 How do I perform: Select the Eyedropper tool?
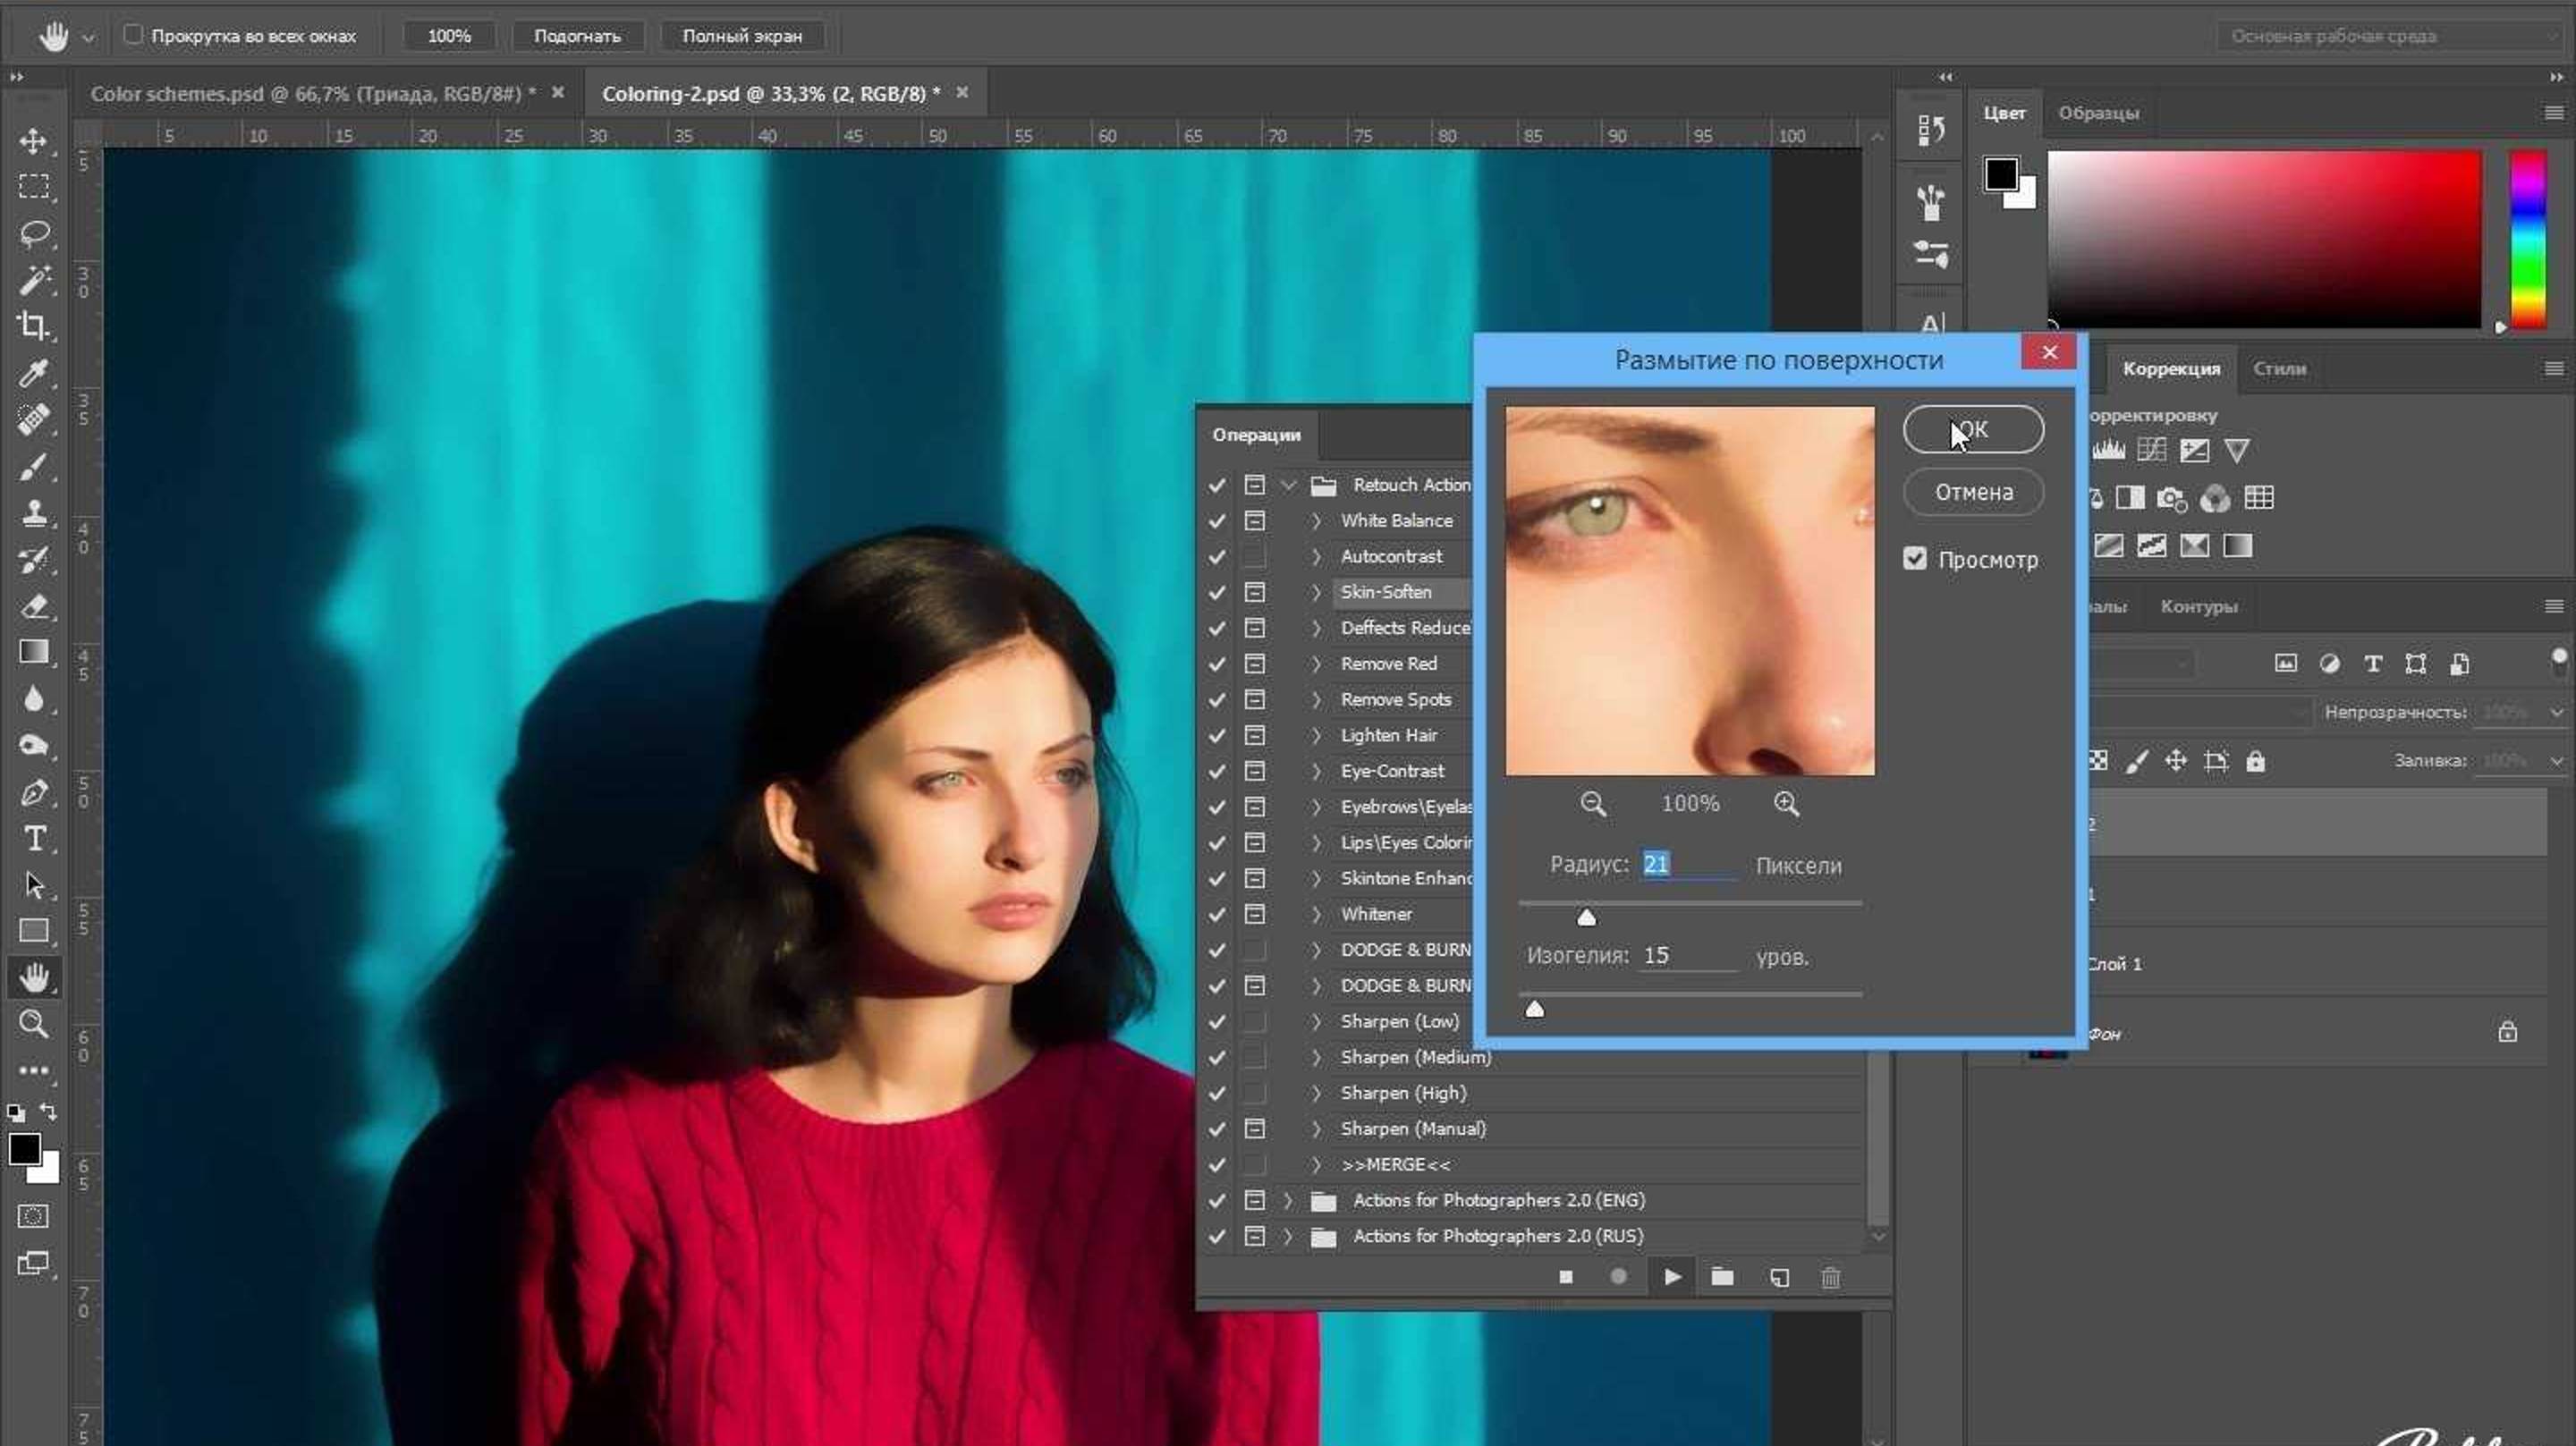pyautogui.click(x=33, y=373)
